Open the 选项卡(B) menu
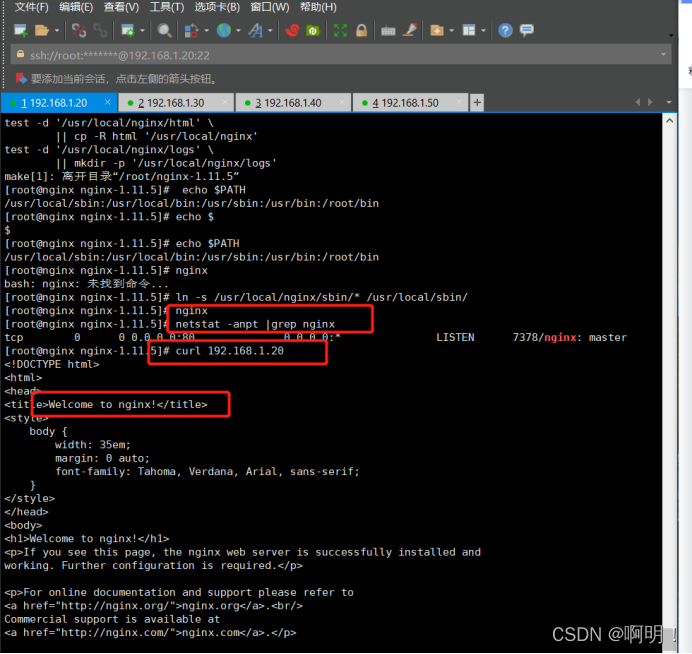This screenshot has width=692, height=654. (x=217, y=7)
